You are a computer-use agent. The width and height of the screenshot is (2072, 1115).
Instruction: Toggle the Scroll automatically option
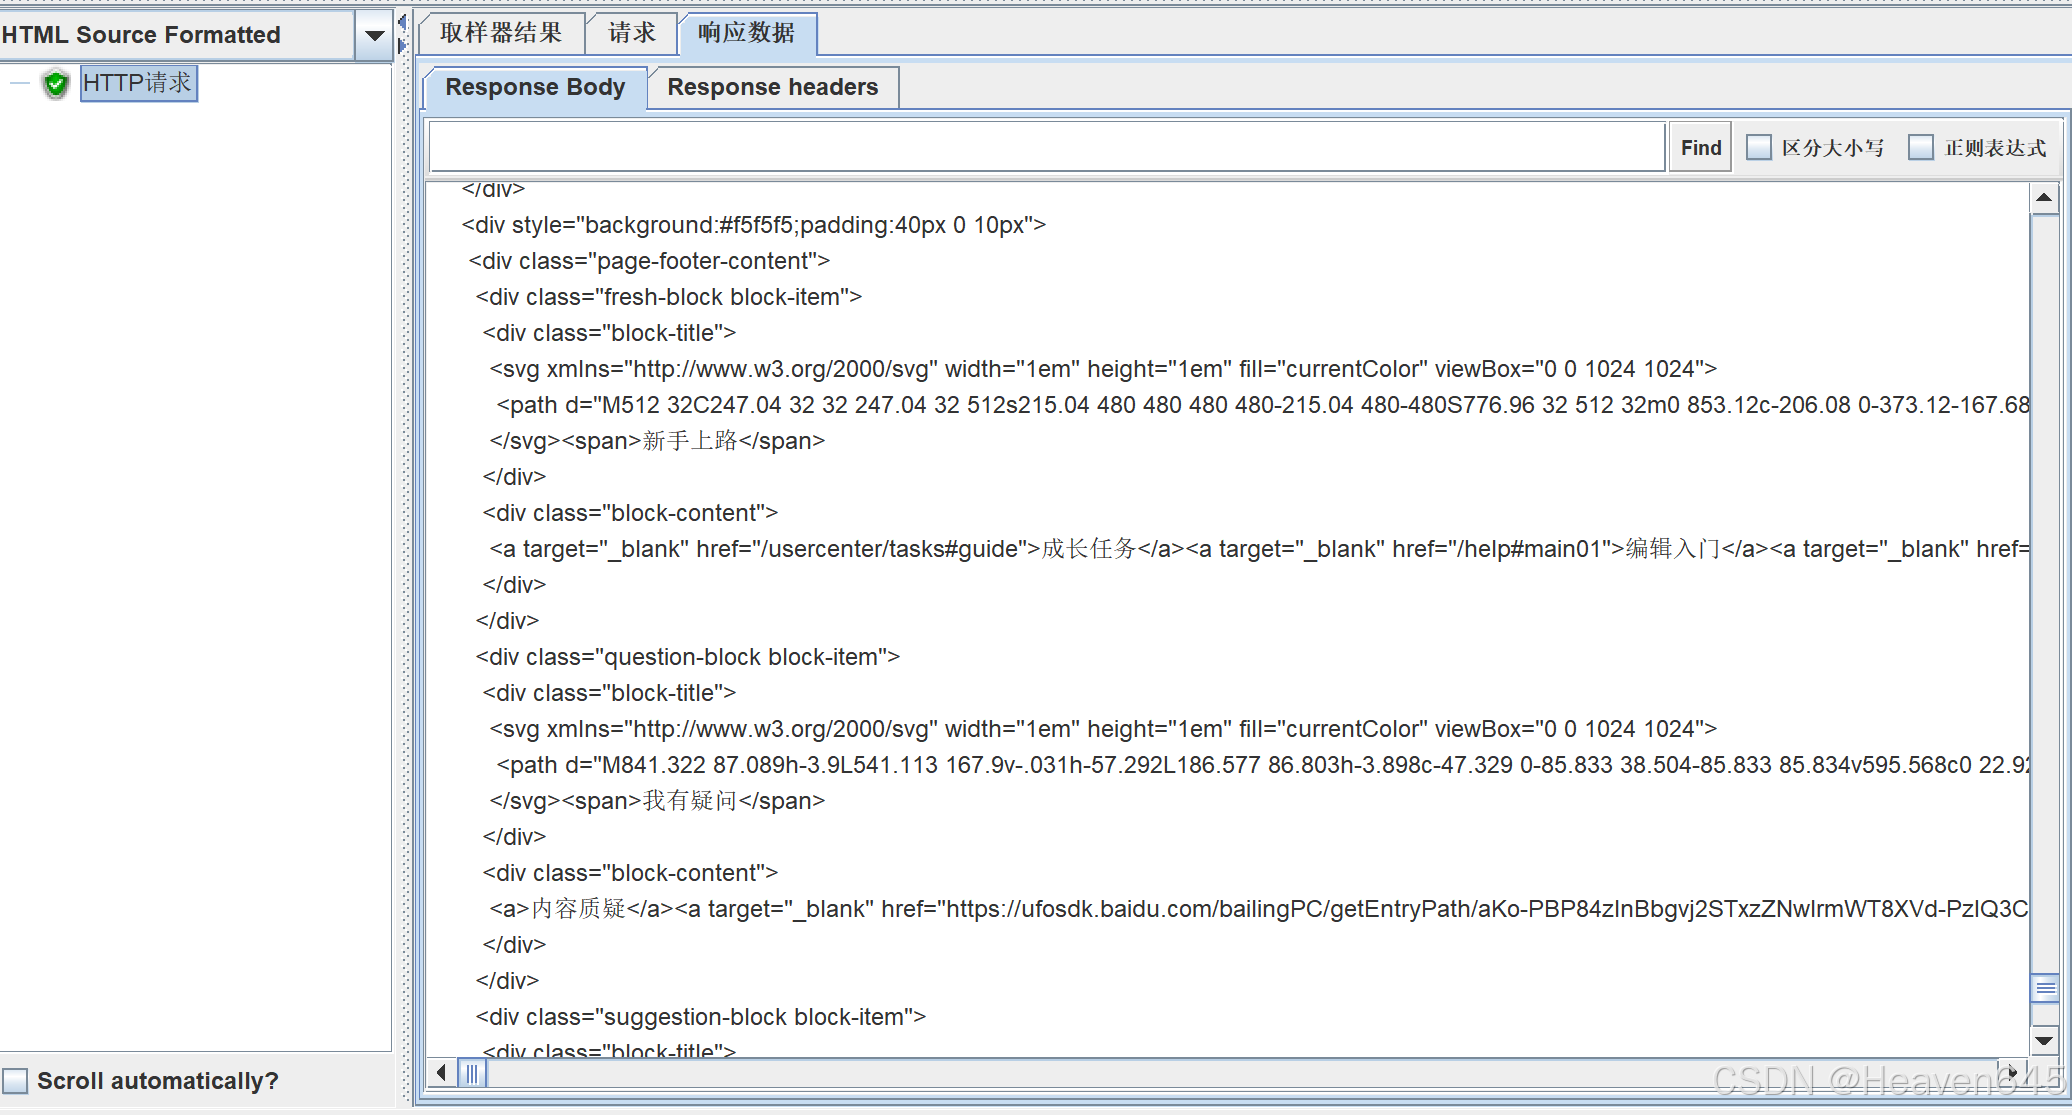click(17, 1080)
